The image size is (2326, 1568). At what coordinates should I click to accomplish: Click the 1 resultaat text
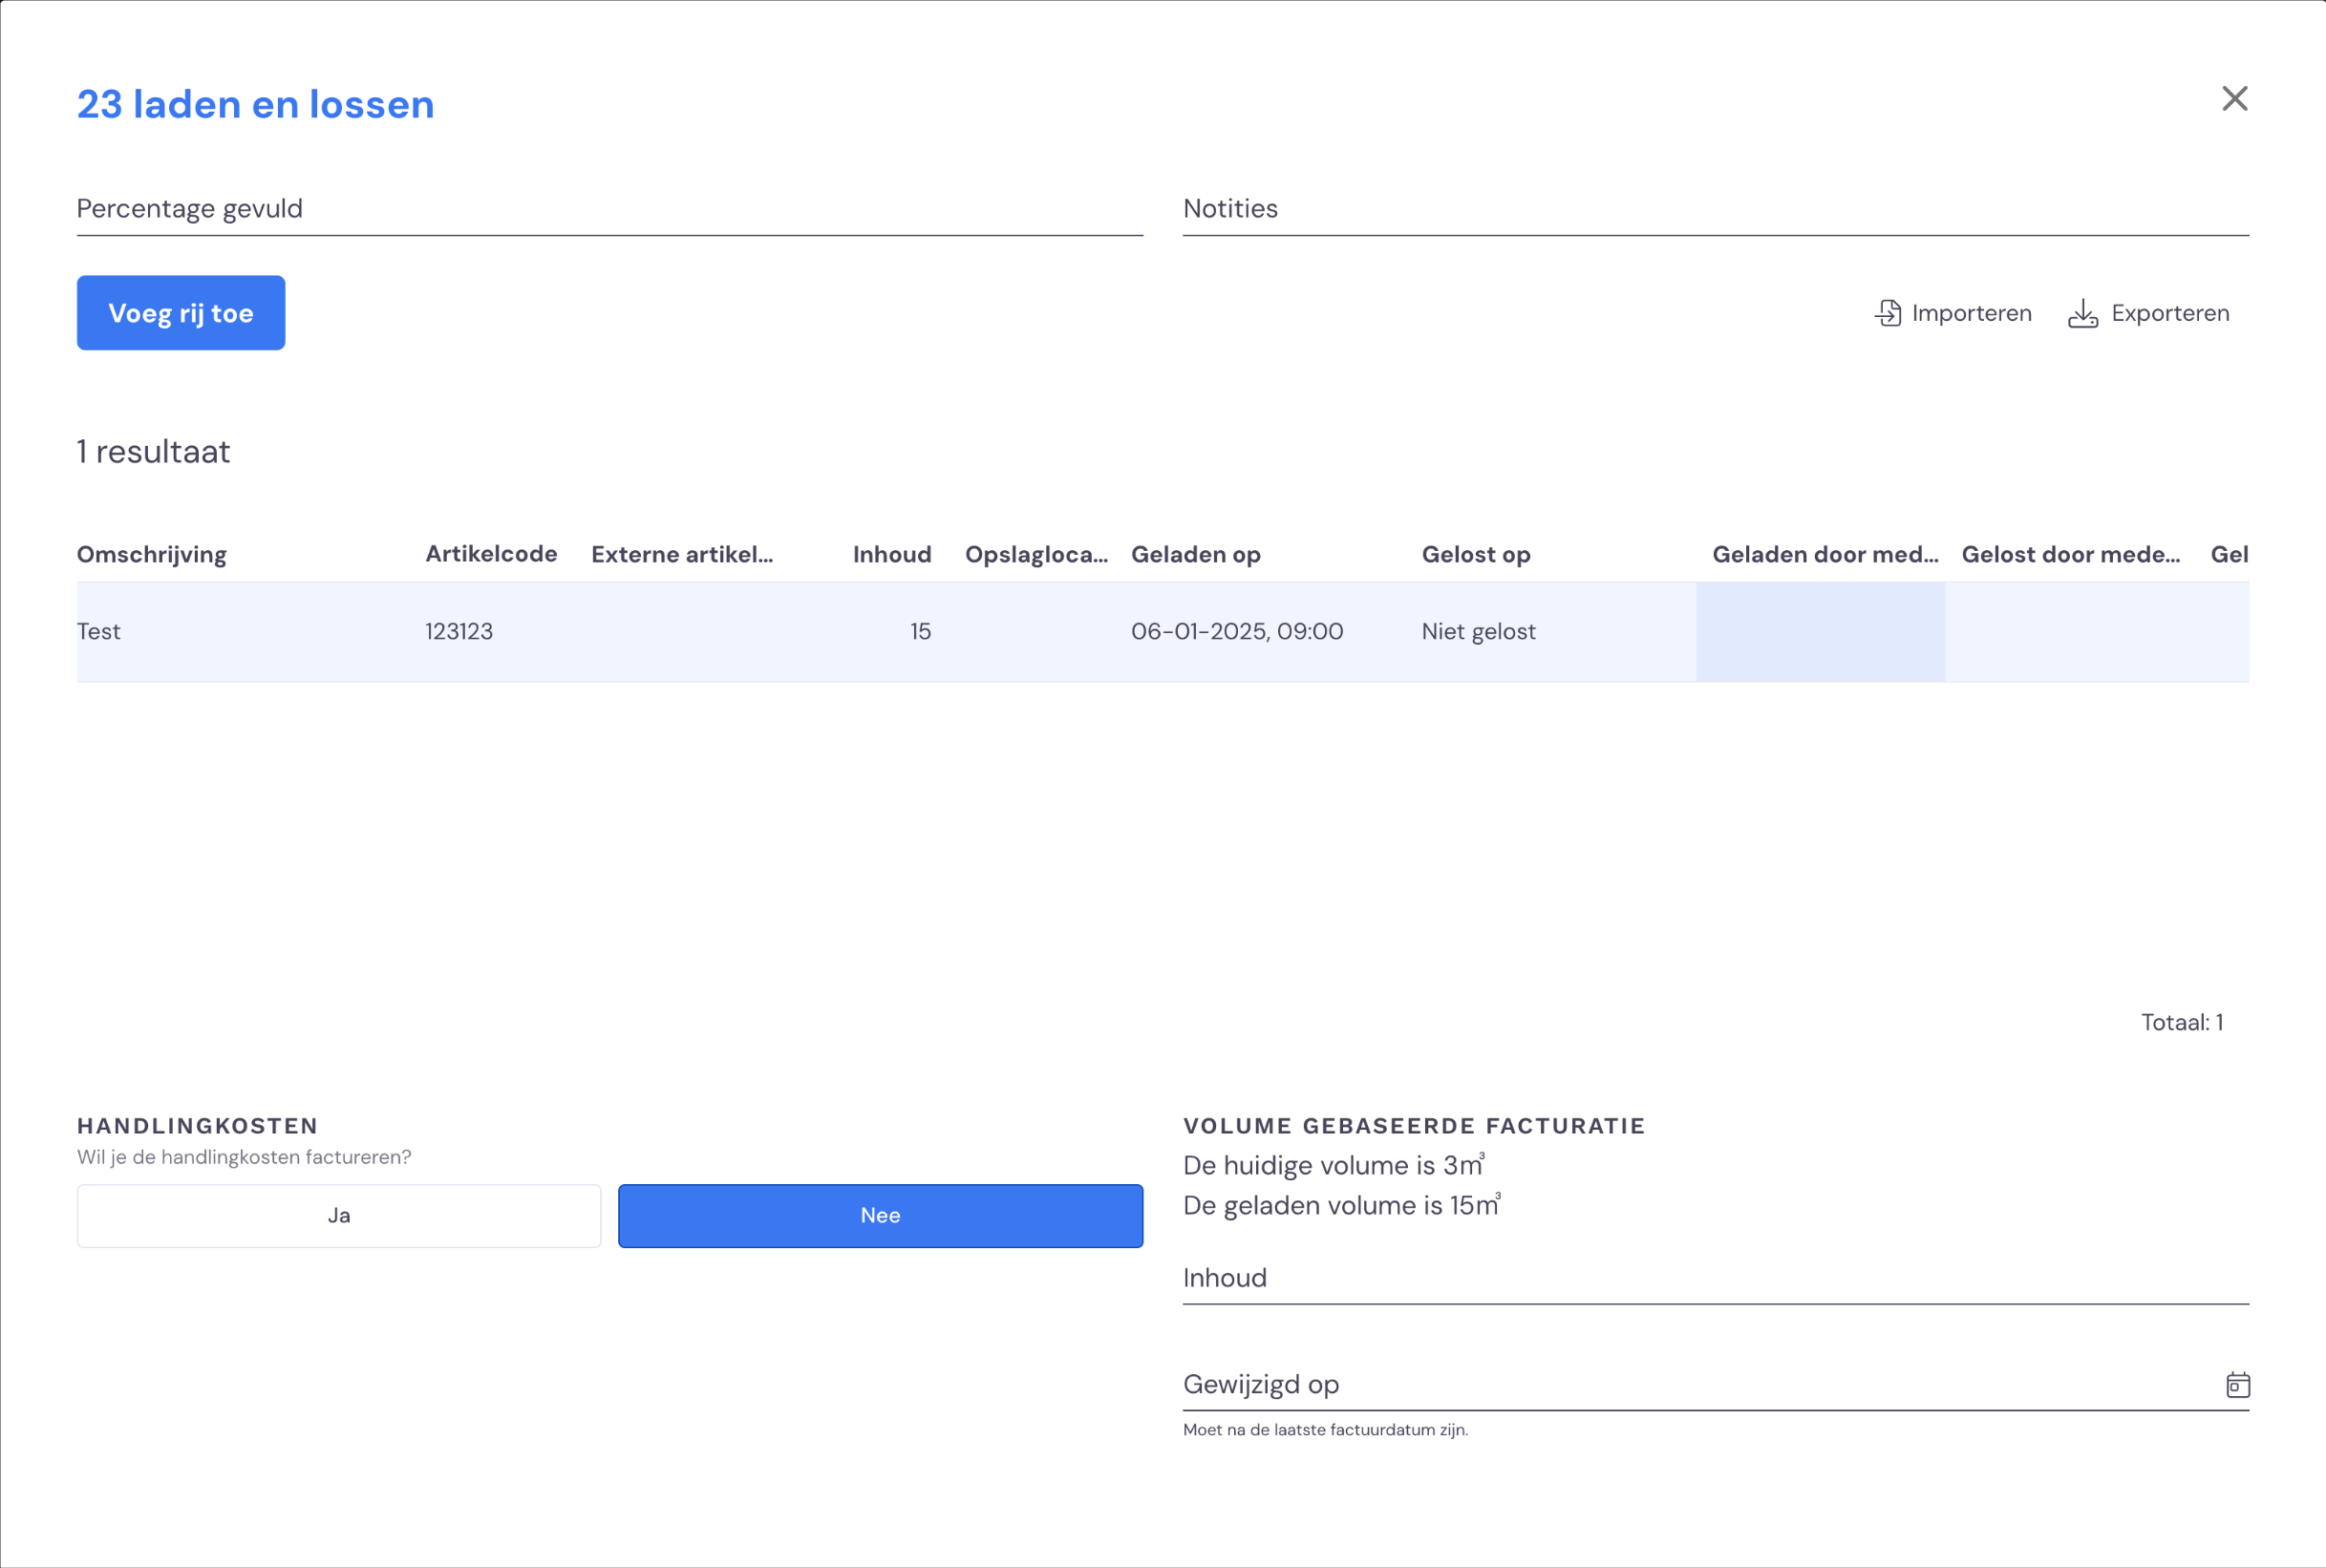coord(153,452)
